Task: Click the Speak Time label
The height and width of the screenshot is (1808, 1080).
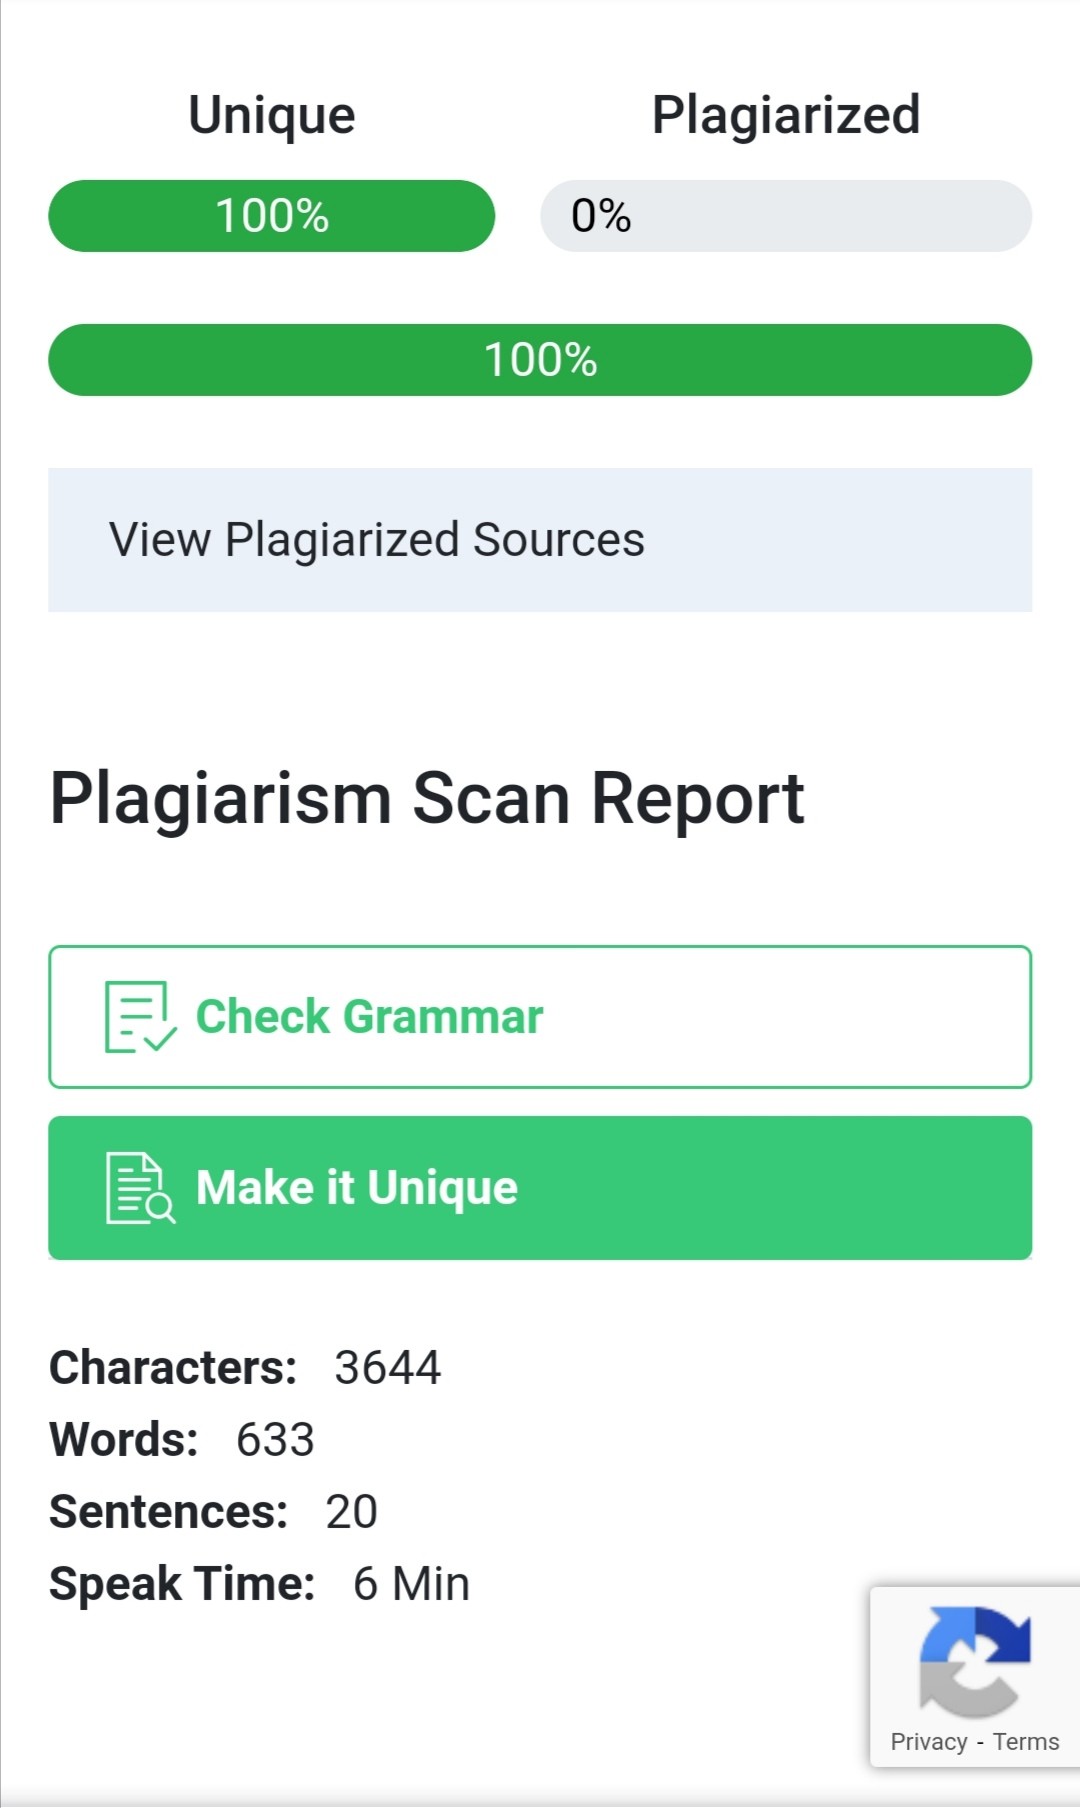Action: (x=182, y=1585)
